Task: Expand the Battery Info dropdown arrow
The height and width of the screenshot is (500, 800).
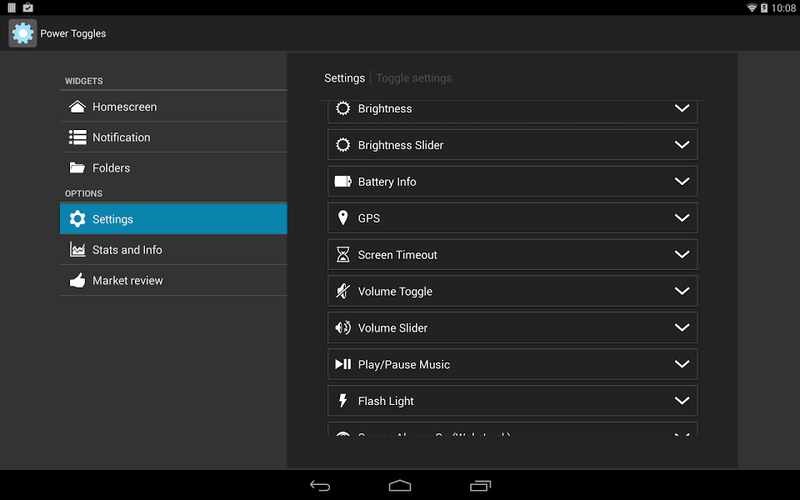Action: 682,182
